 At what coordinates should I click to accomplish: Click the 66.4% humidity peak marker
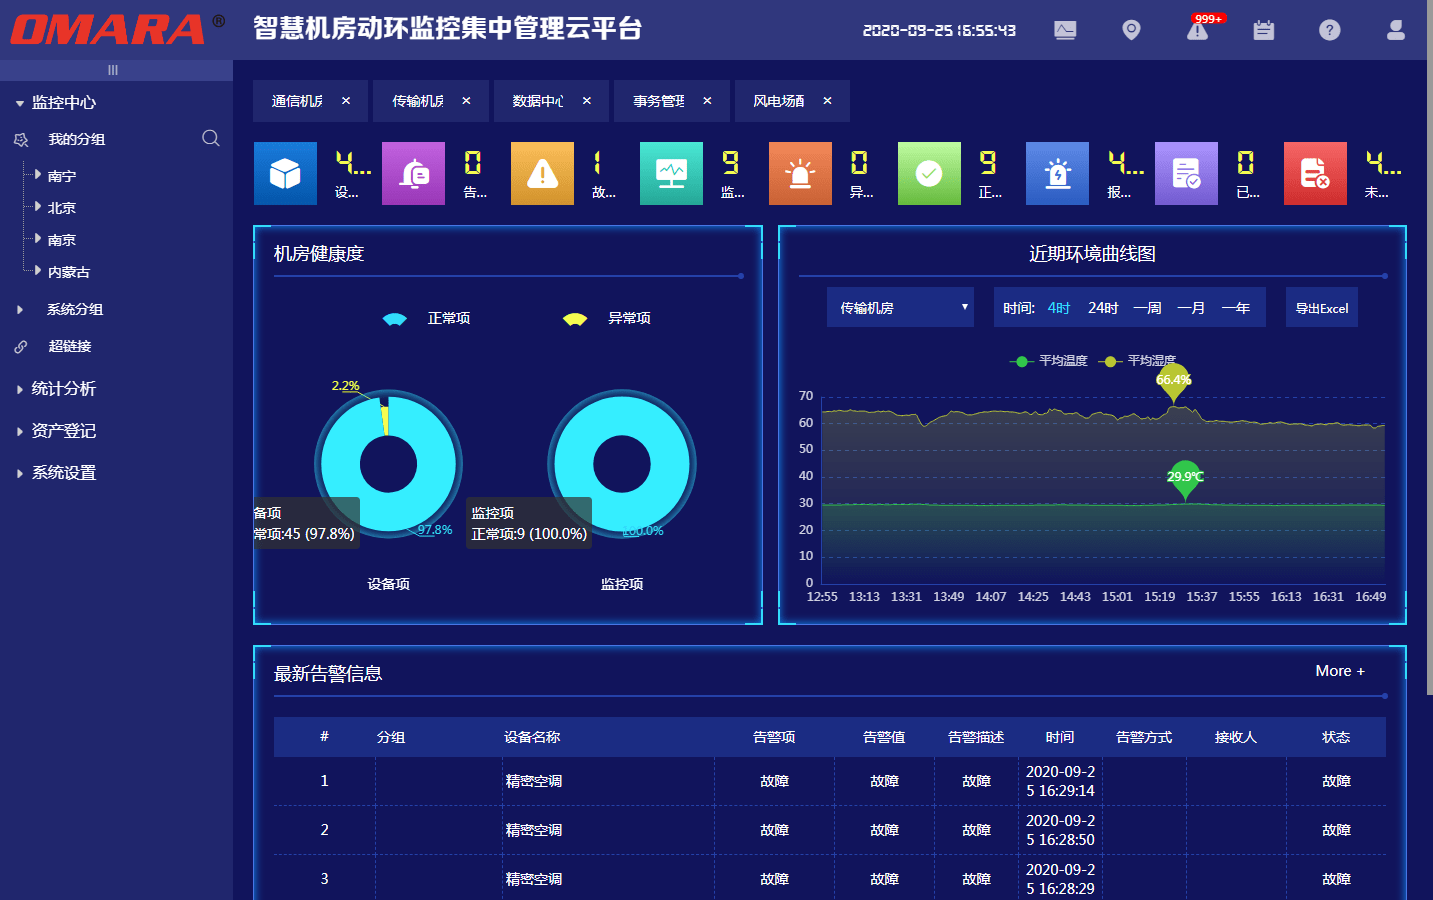pos(1173,382)
